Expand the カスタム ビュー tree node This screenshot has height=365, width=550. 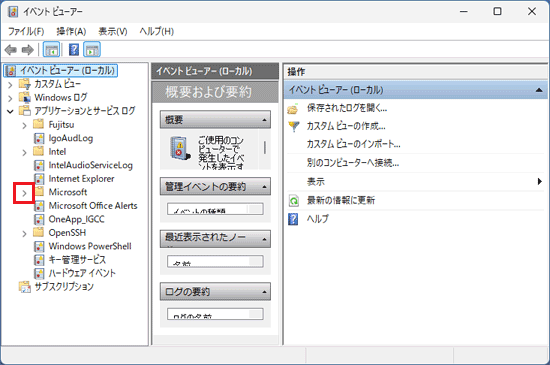[10, 85]
